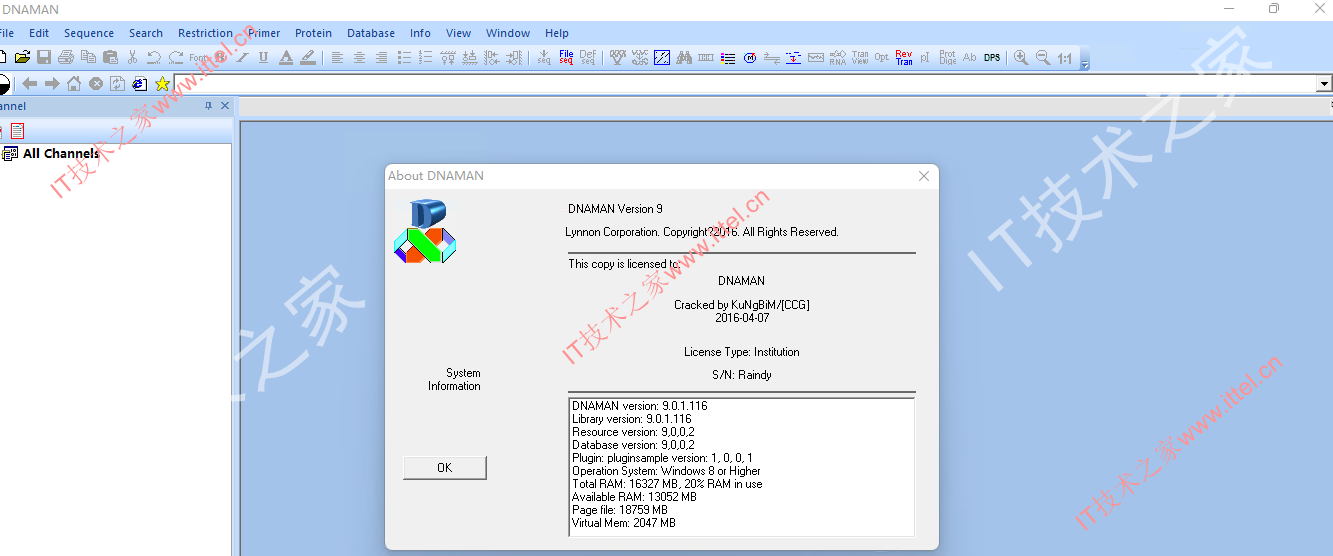Click the Def seq icon
This screenshot has width=1333, height=556.
[x=588, y=58]
